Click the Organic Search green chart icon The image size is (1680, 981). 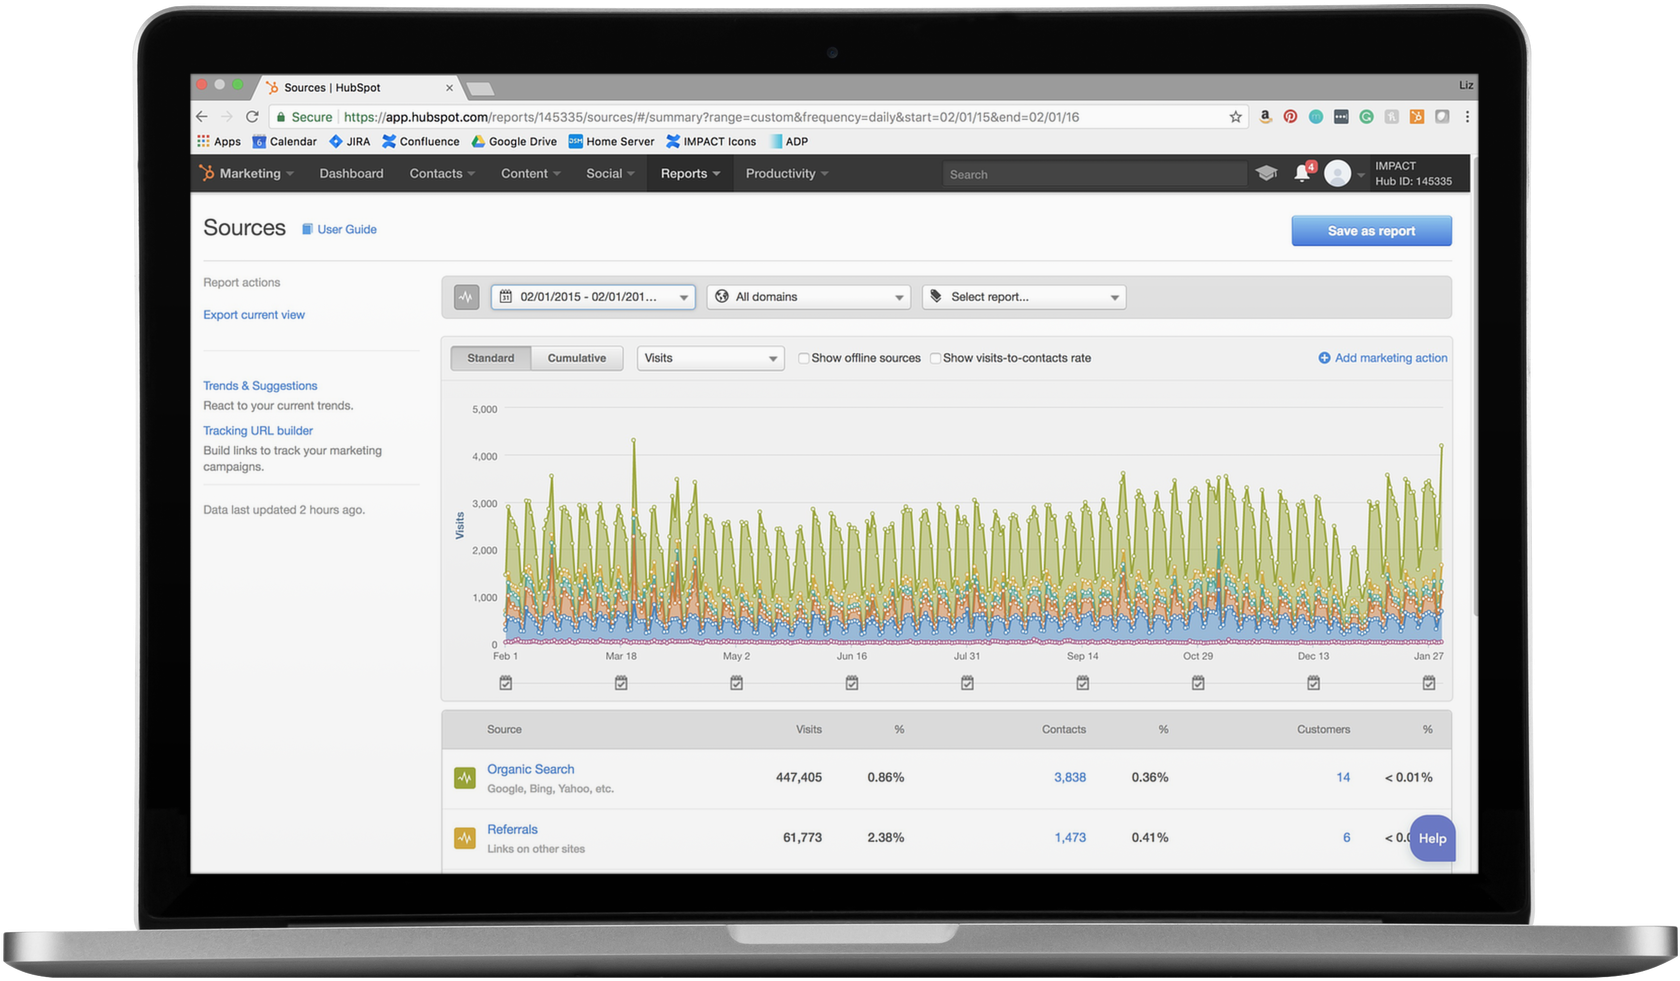click(464, 778)
